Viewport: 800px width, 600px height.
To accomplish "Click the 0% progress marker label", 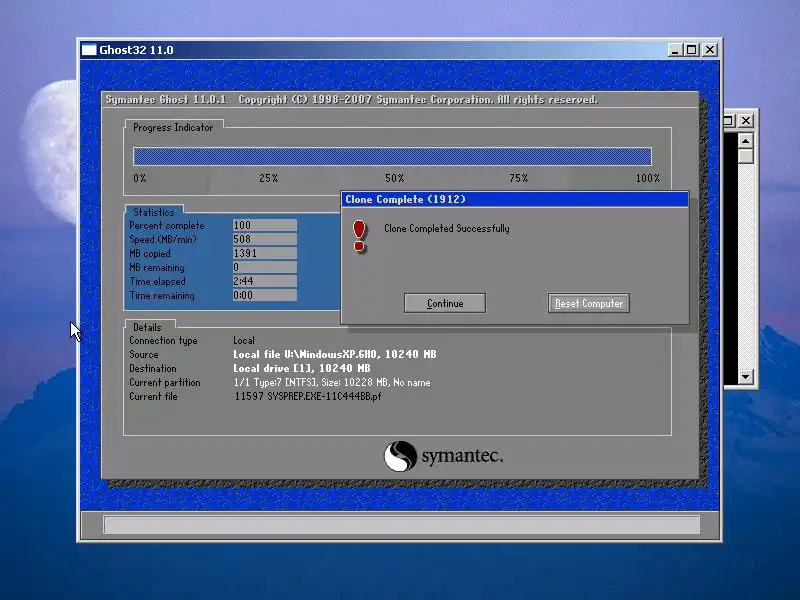I will 140,178.
